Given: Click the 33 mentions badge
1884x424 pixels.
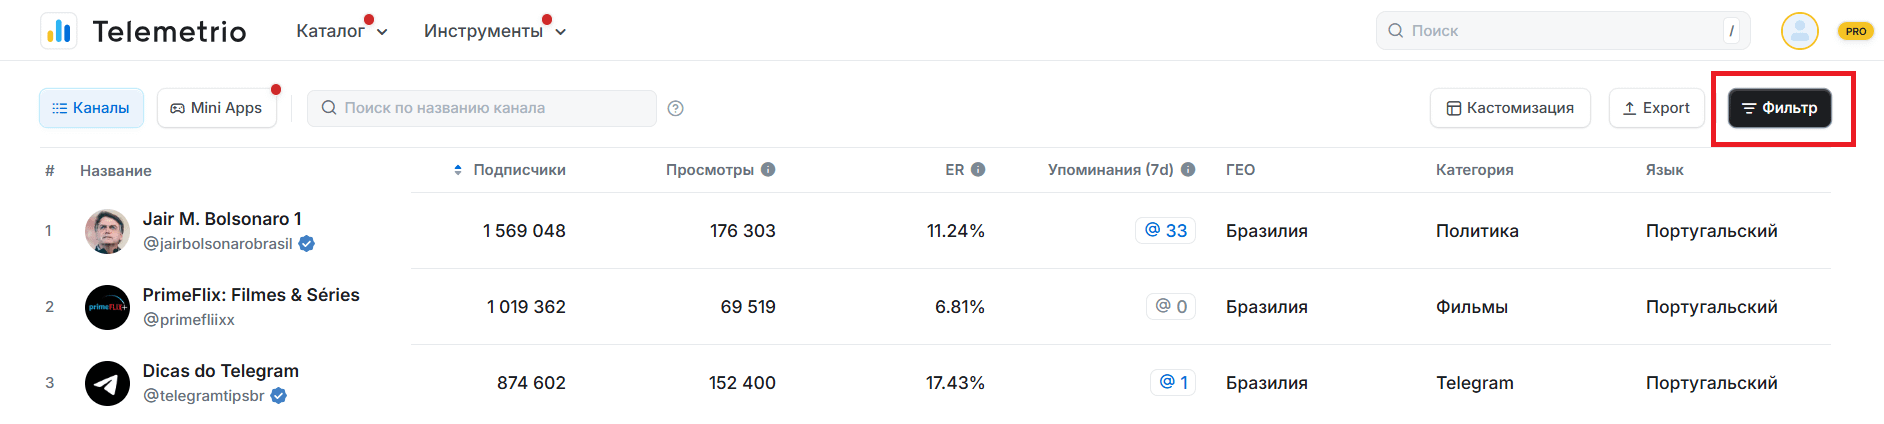Looking at the screenshot, I should pyautogui.click(x=1165, y=231).
